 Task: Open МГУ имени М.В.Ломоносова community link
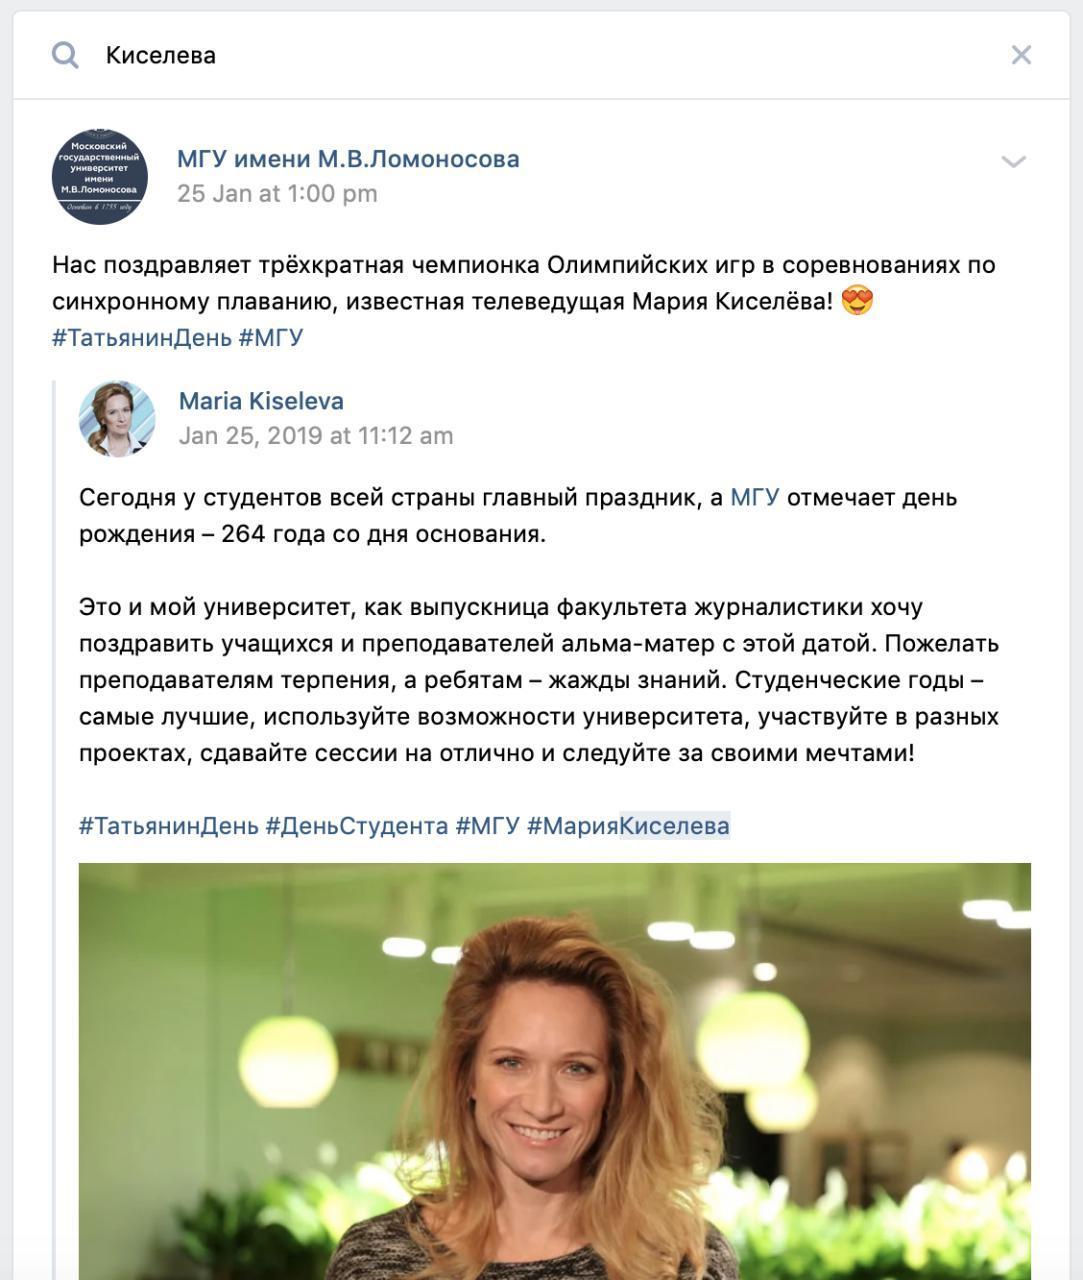[x=348, y=159]
